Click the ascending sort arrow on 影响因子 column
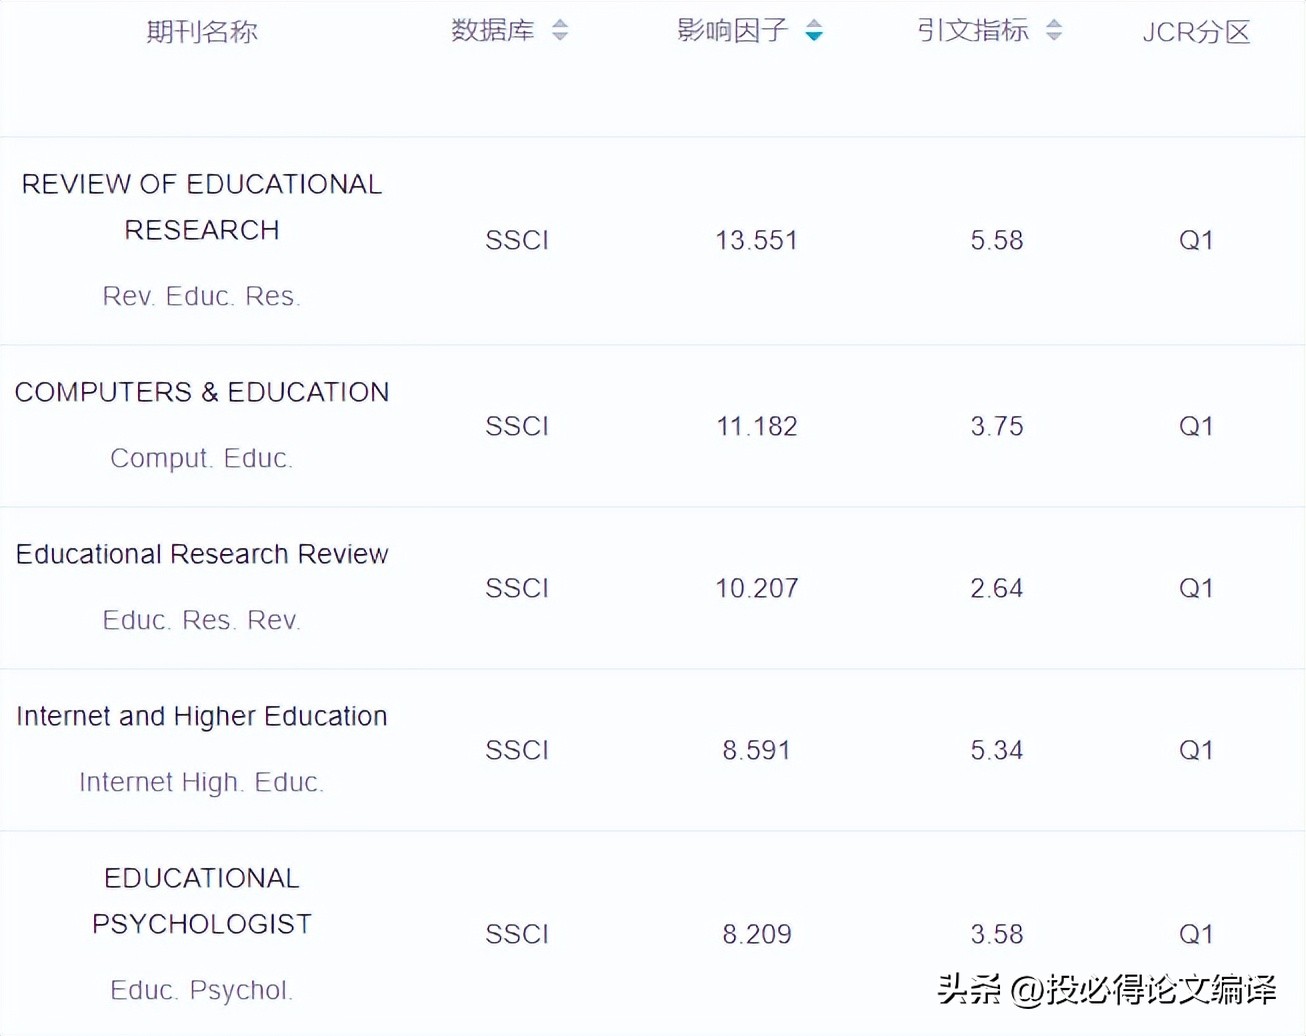This screenshot has height=1036, width=1306. (x=814, y=23)
